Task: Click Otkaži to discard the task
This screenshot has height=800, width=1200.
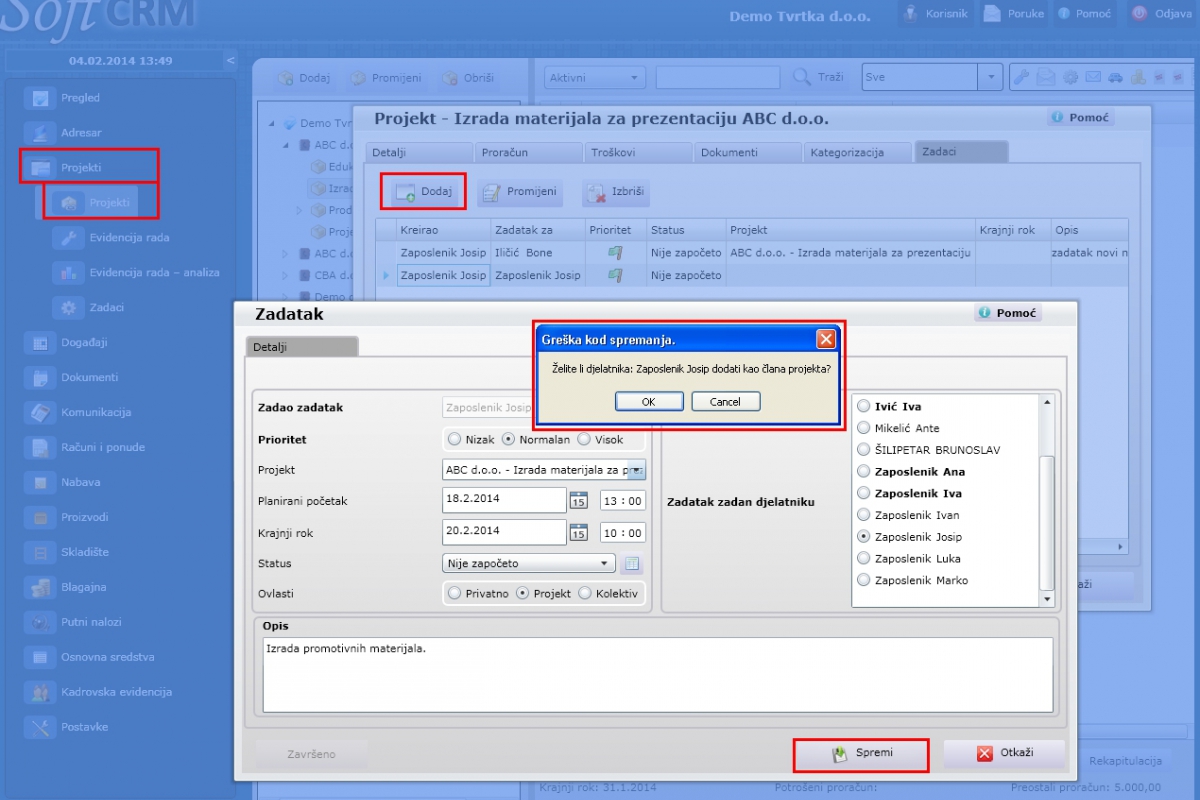Action: pyautogui.click(x=1004, y=753)
